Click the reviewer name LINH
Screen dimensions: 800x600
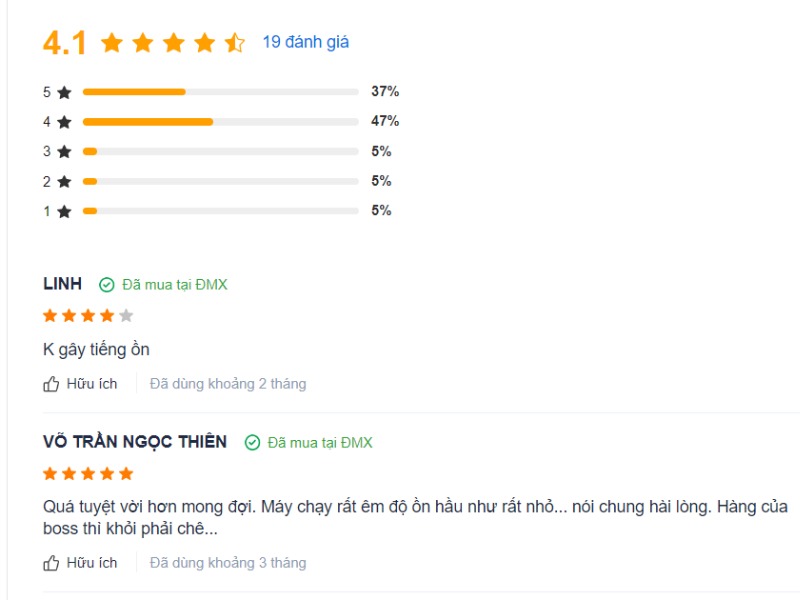[62, 284]
